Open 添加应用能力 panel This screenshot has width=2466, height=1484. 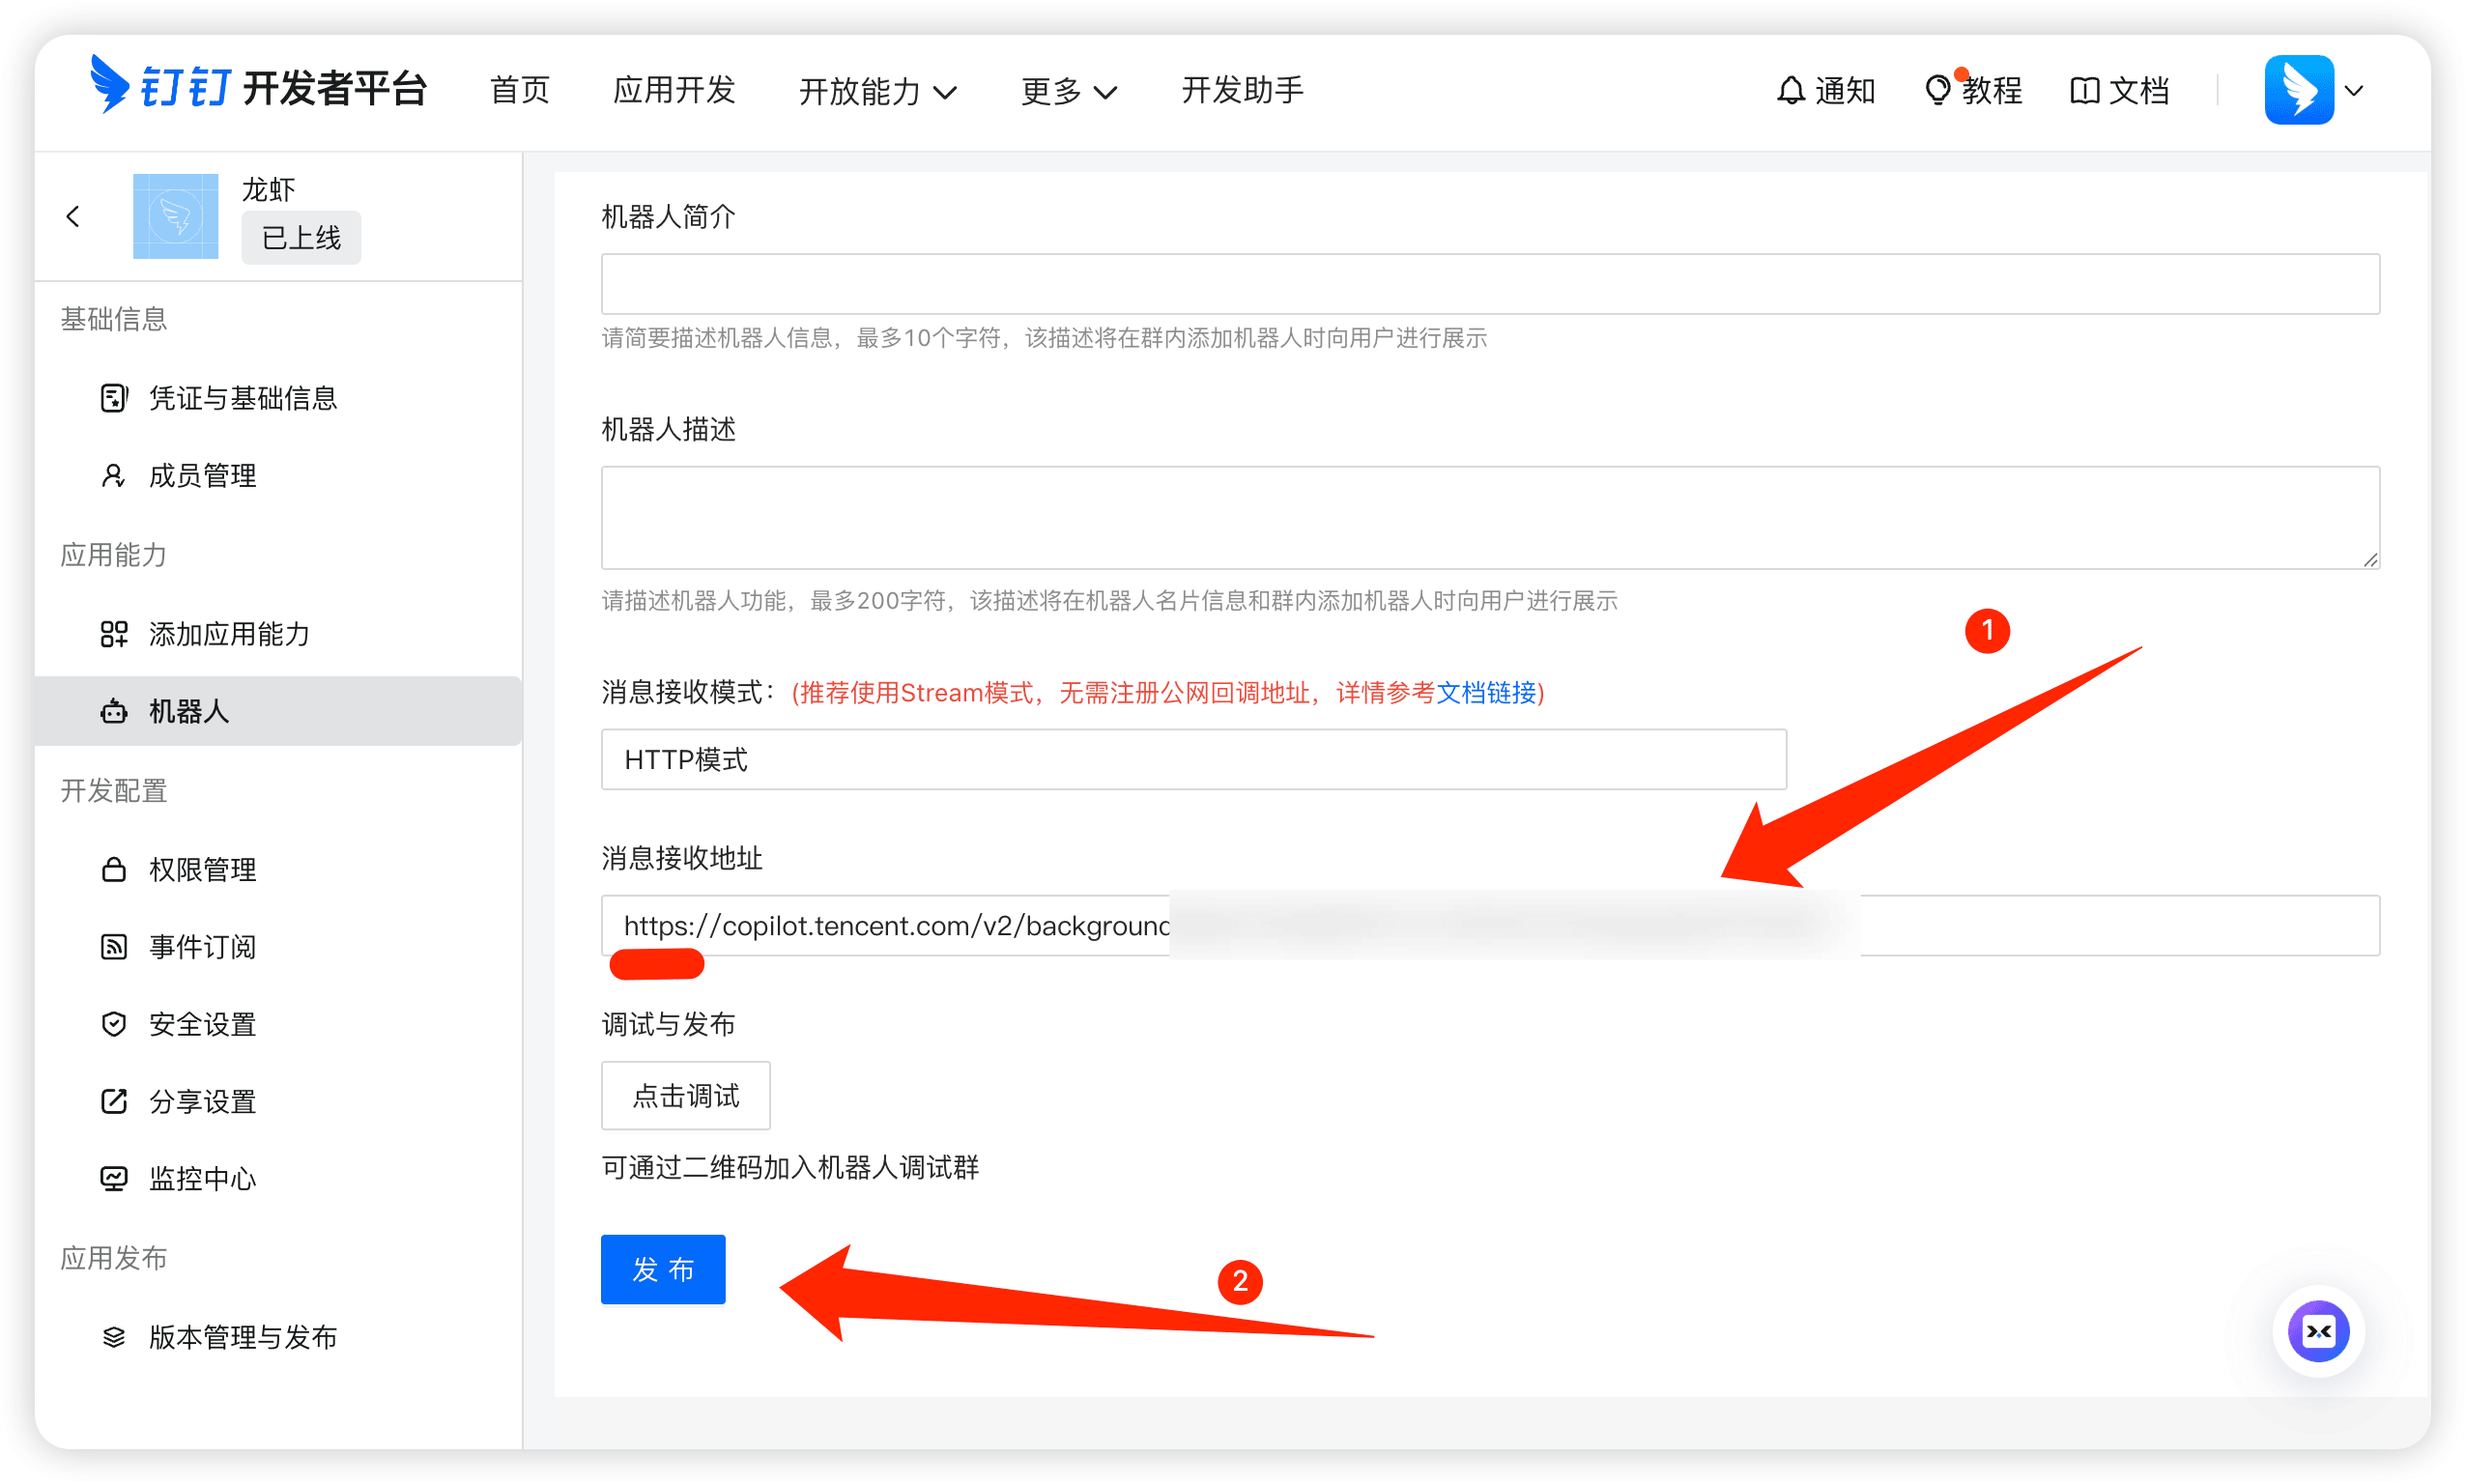(x=228, y=633)
